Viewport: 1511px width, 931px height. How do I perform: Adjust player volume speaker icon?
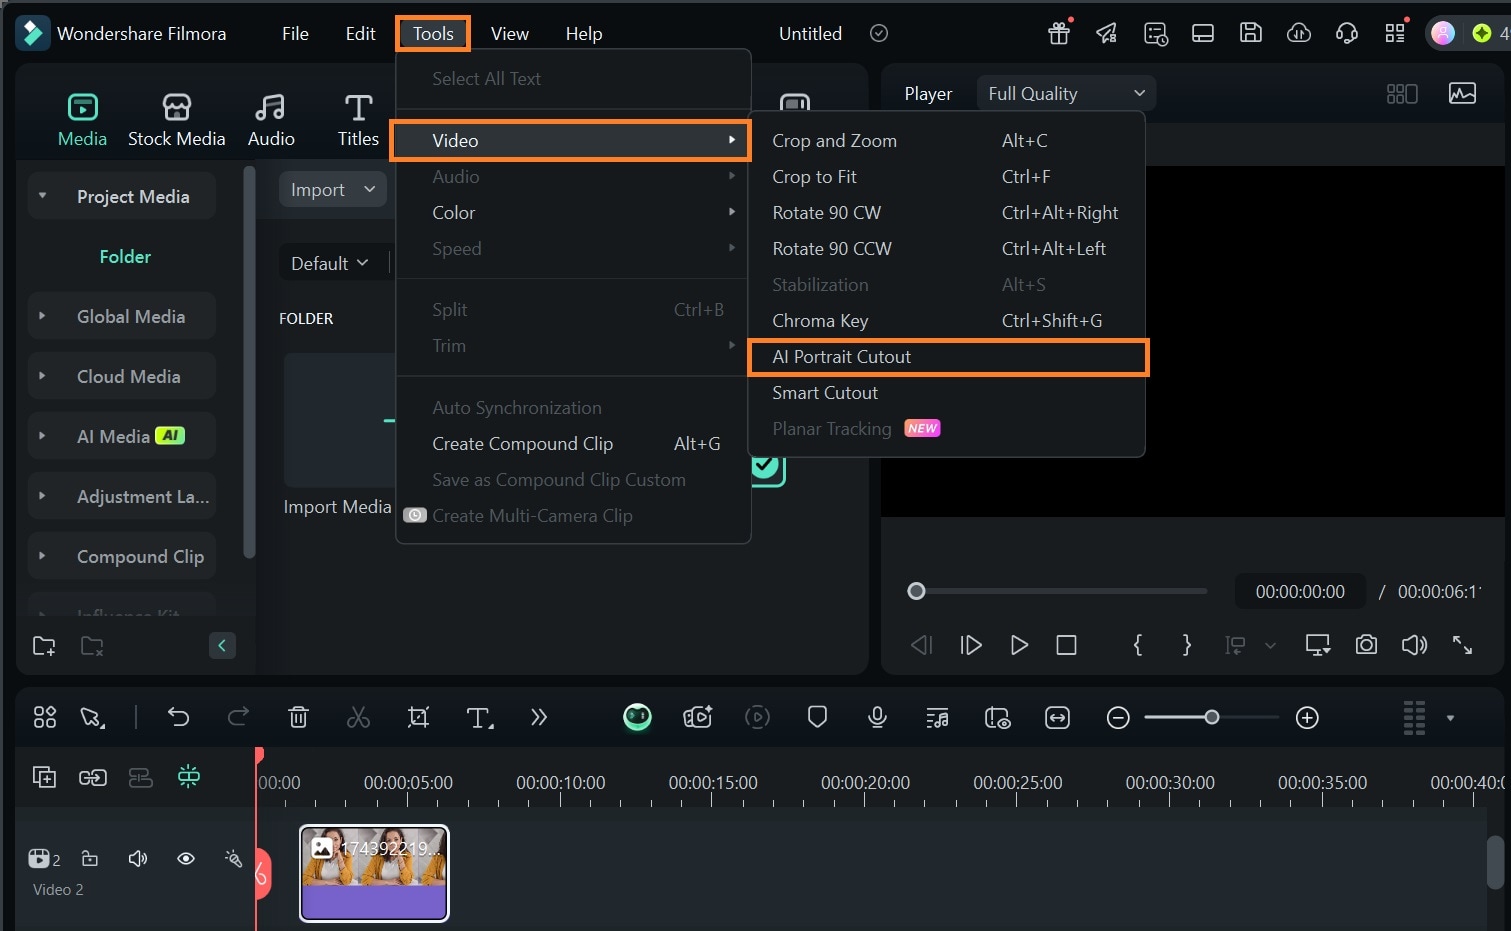pos(1414,645)
